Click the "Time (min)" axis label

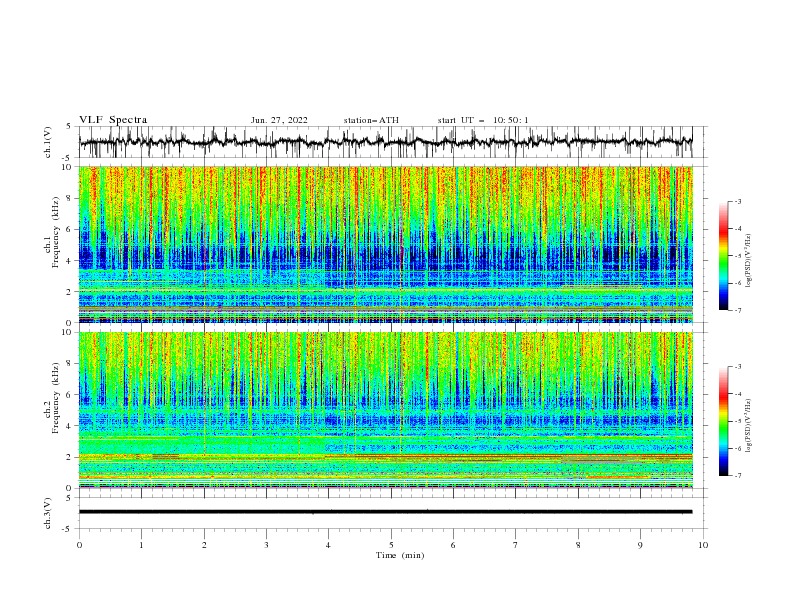[400, 555]
